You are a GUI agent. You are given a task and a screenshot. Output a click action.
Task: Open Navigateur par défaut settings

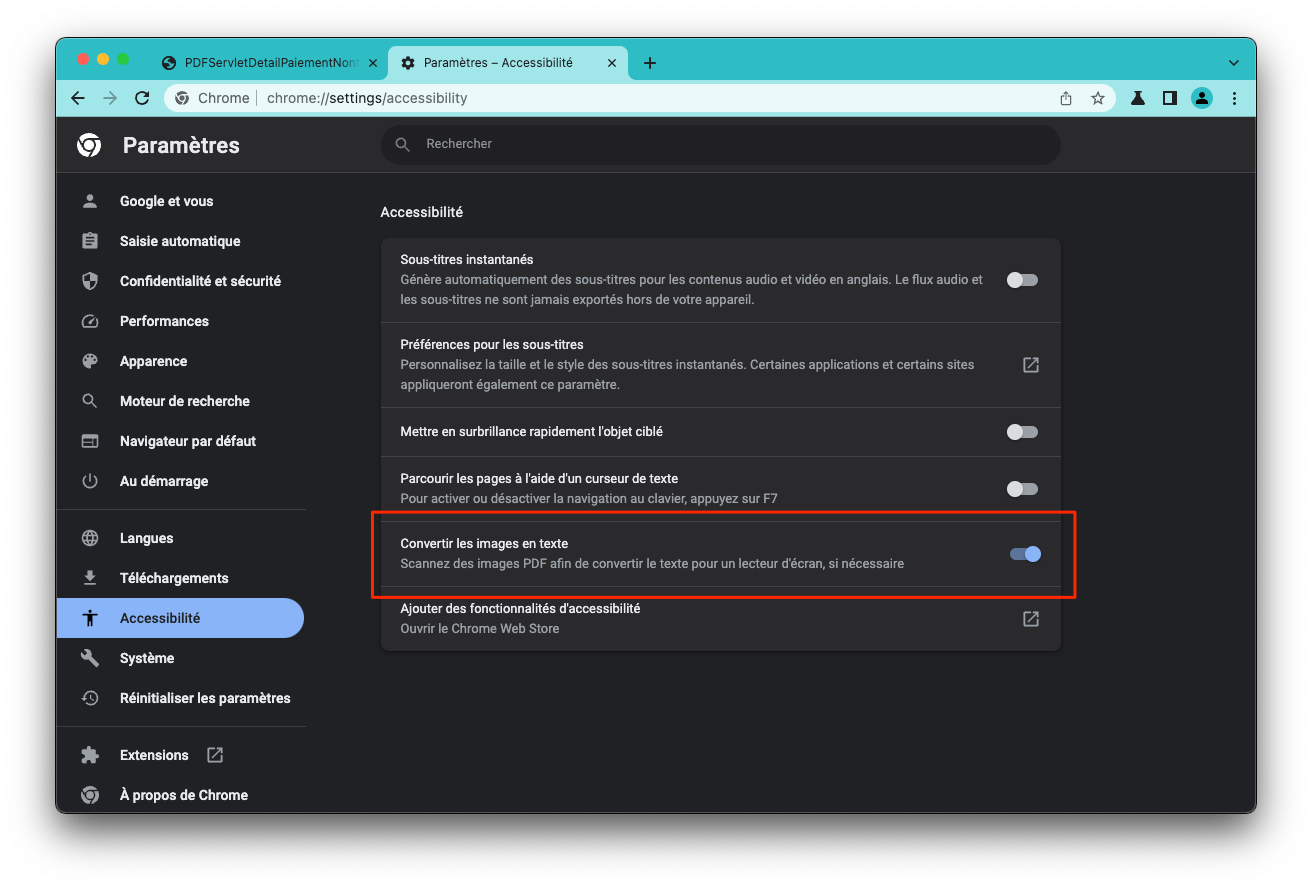click(x=180, y=441)
